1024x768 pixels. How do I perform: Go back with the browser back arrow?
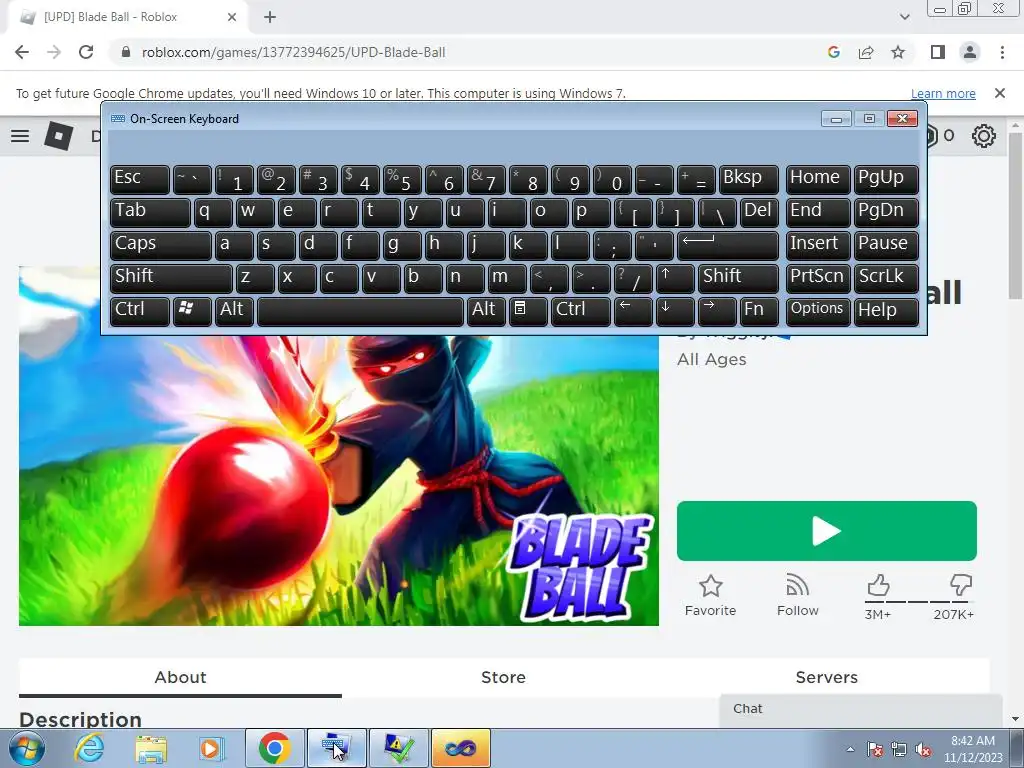tap(22, 52)
